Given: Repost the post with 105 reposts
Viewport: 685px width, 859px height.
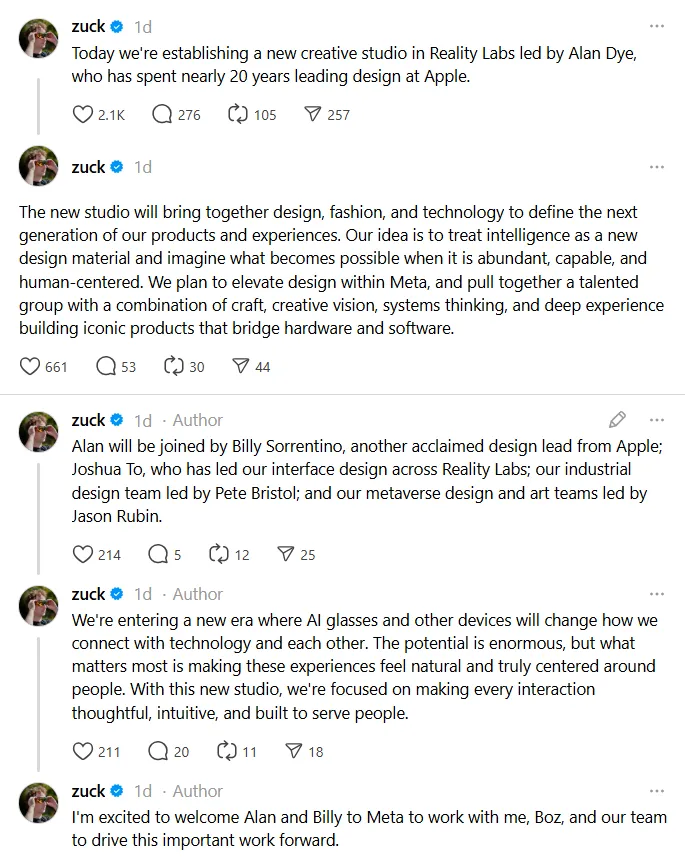Looking at the screenshot, I should coord(238,115).
